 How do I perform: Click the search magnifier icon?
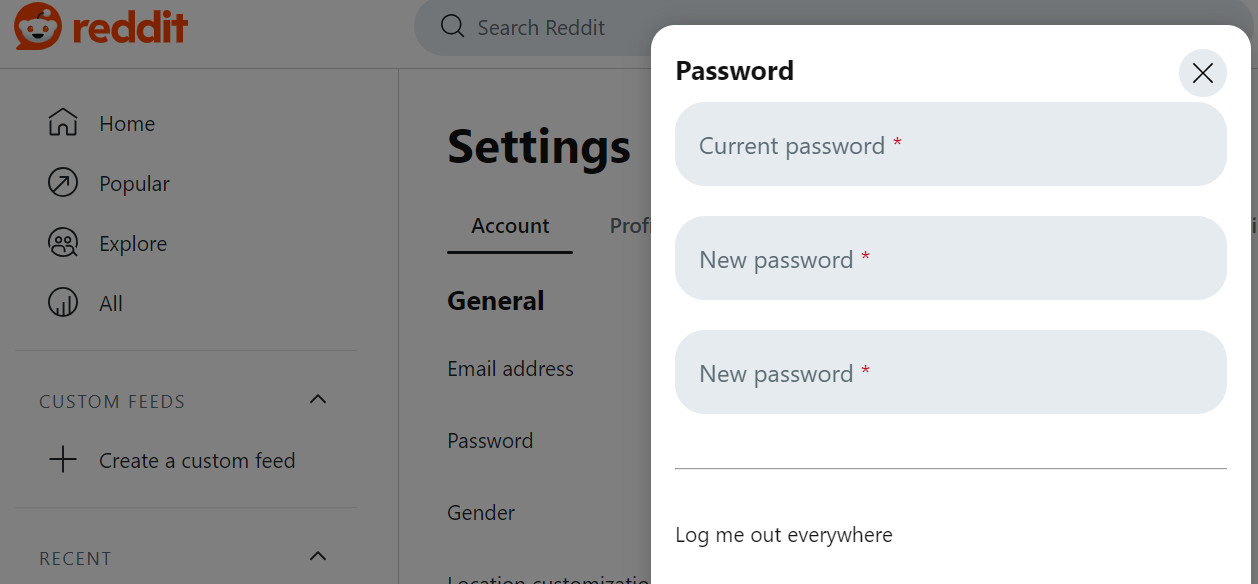pos(452,26)
